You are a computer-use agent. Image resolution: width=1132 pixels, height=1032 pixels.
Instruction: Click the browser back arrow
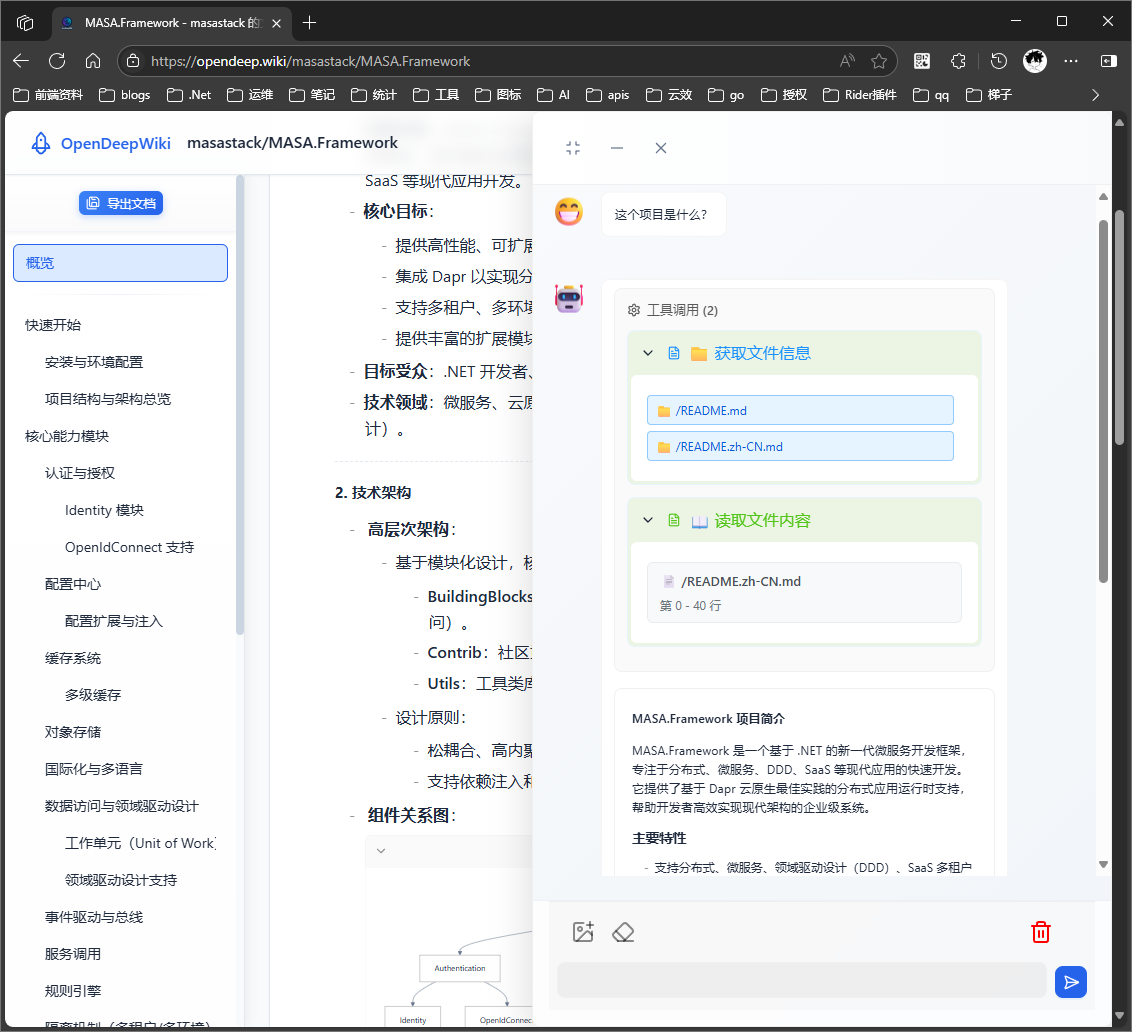(21, 61)
